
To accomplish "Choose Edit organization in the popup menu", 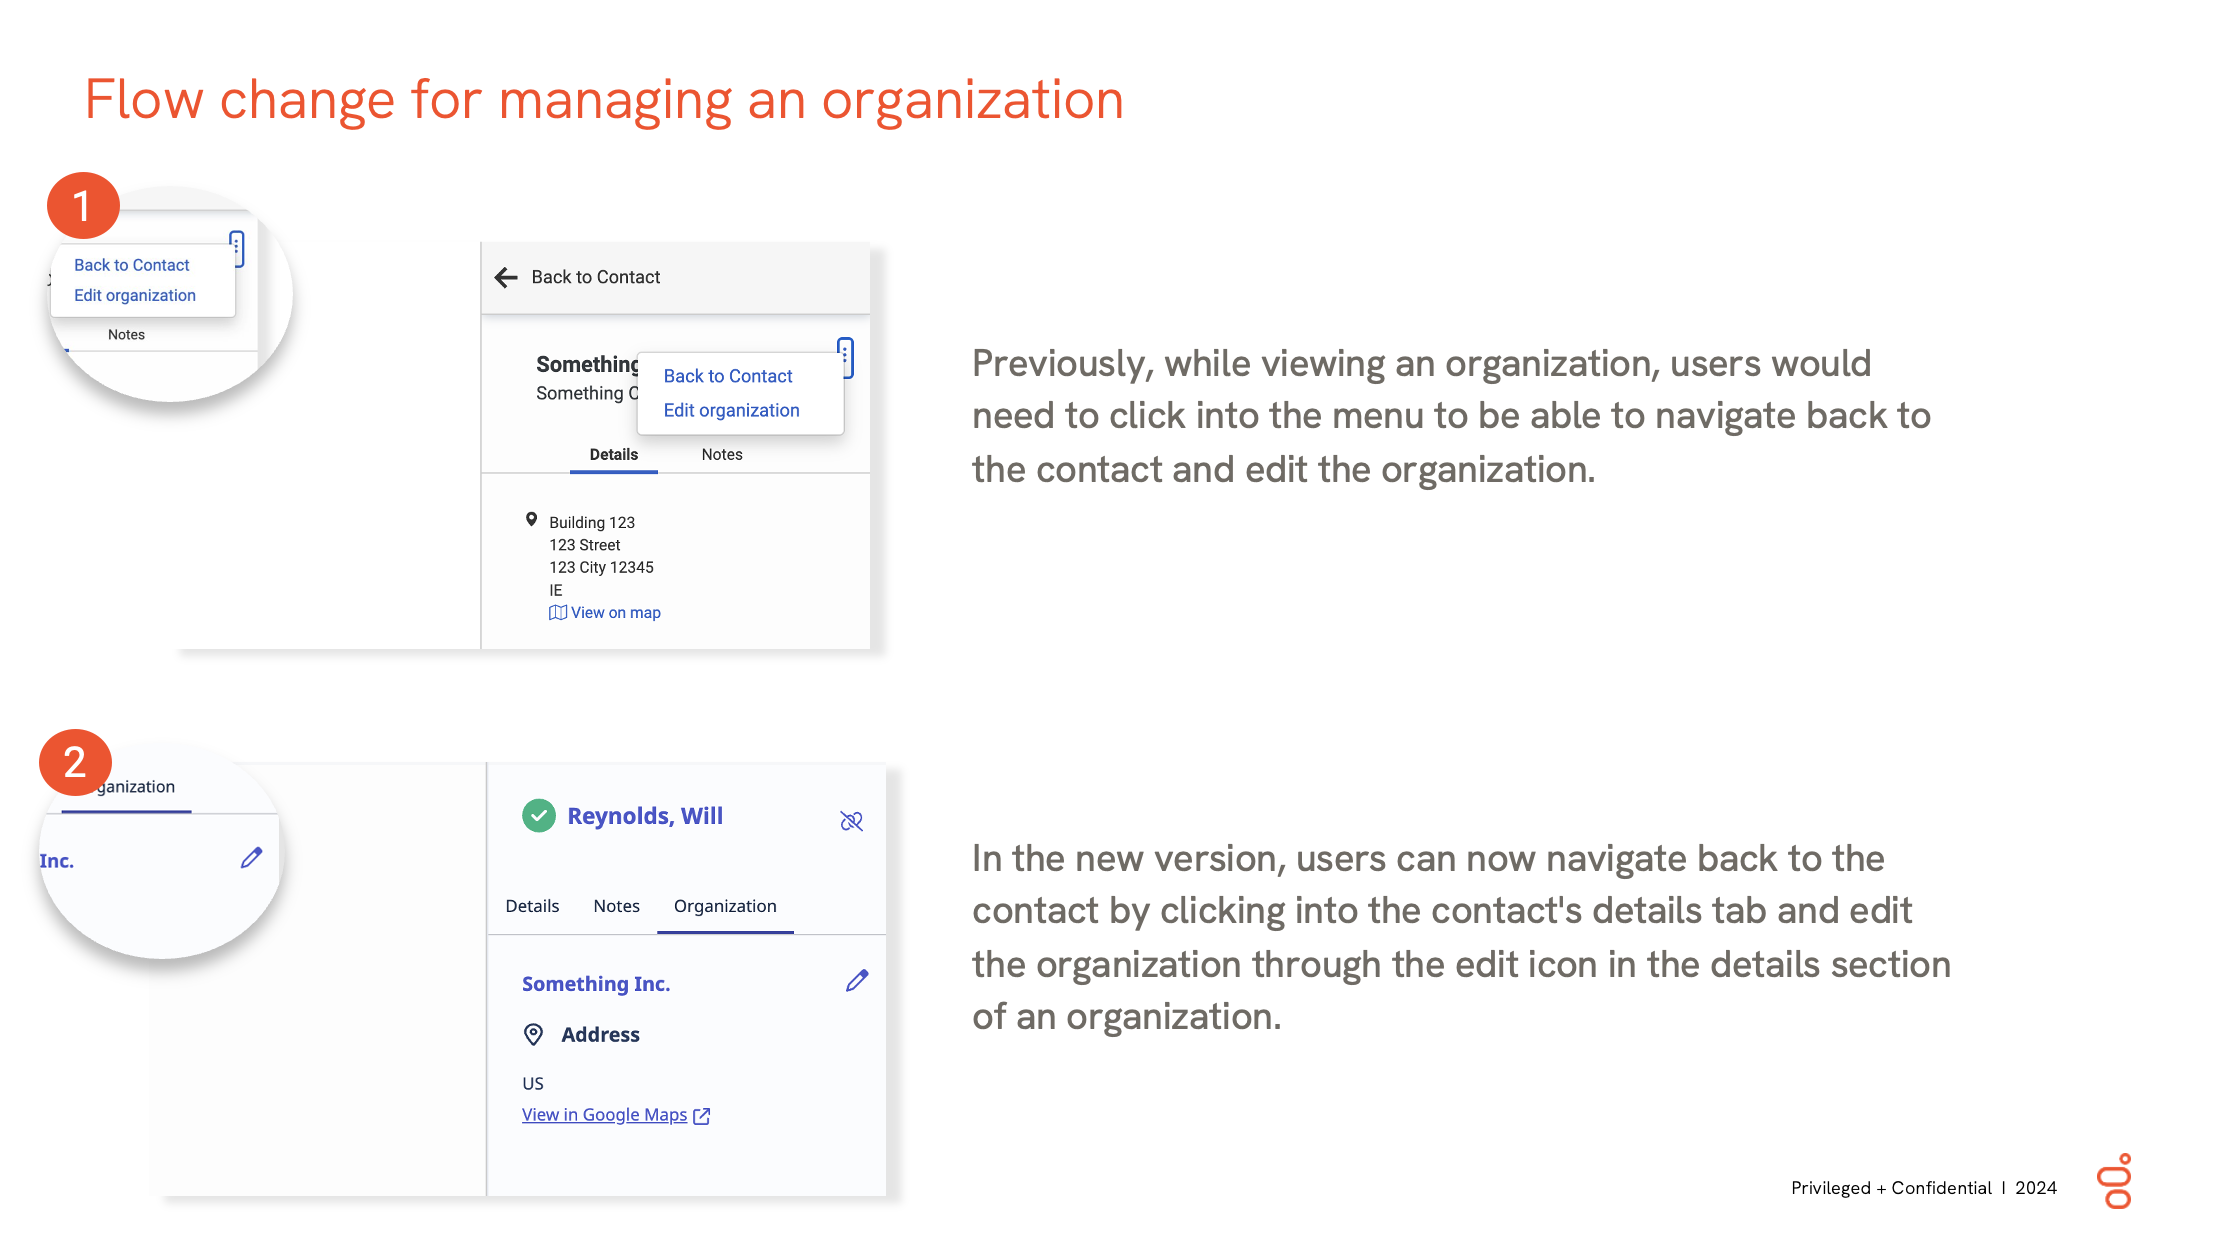I will [731, 410].
